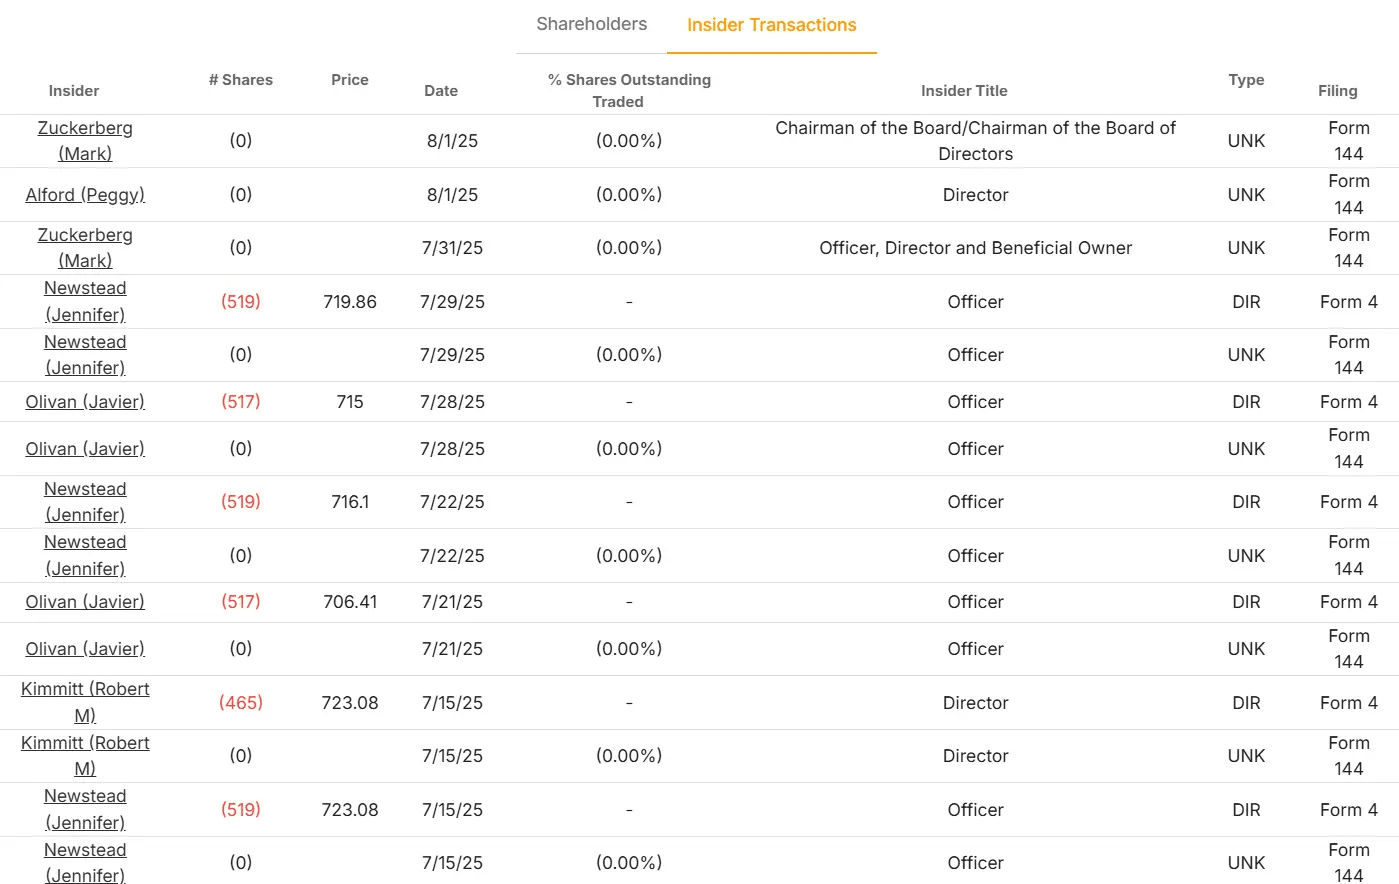Select the Form 4 filing in the 7/29/25 Newstead row
Image resolution: width=1399 pixels, height=884 pixels.
click(x=1348, y=301)
